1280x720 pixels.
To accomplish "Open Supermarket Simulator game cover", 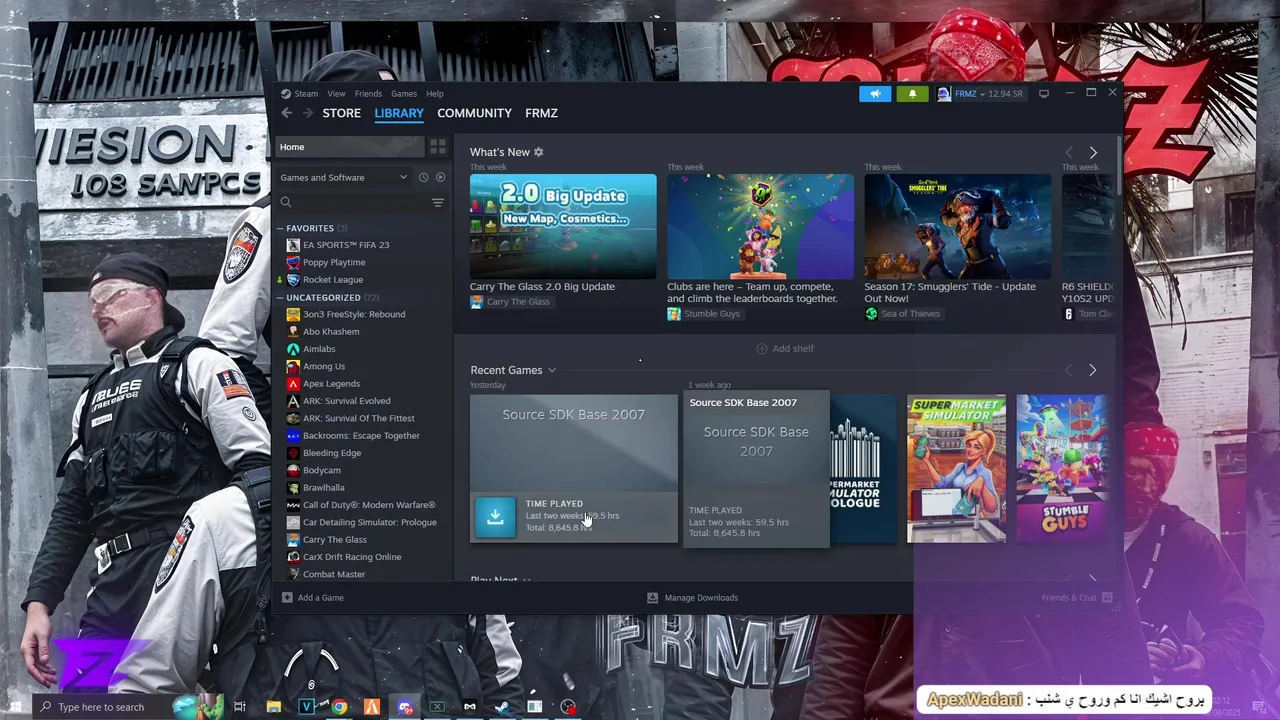I will tap(956, 469).
